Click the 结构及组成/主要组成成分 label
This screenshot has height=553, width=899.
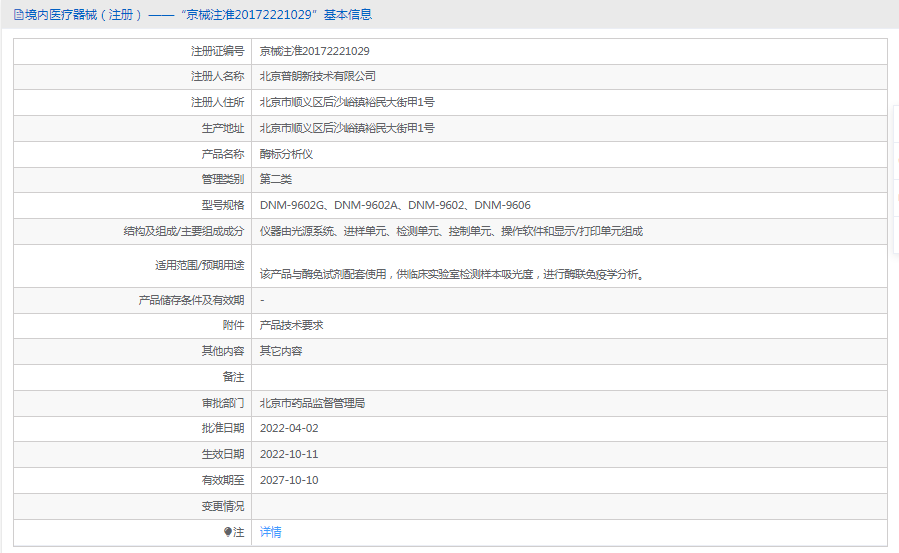coord(184,231)
